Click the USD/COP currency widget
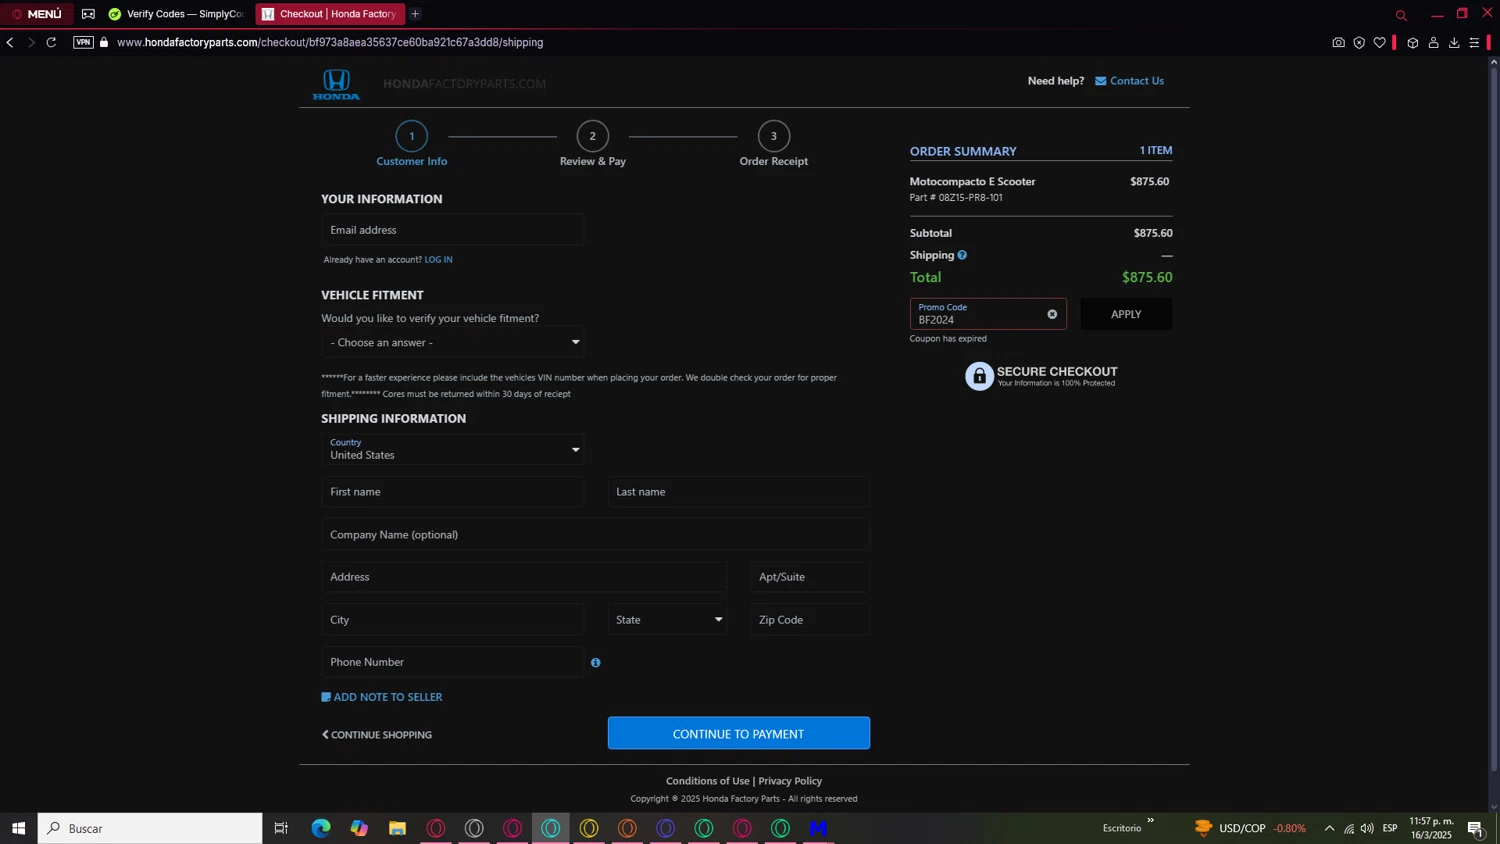Viewport: 1500px width, 844px height. 1250,828
